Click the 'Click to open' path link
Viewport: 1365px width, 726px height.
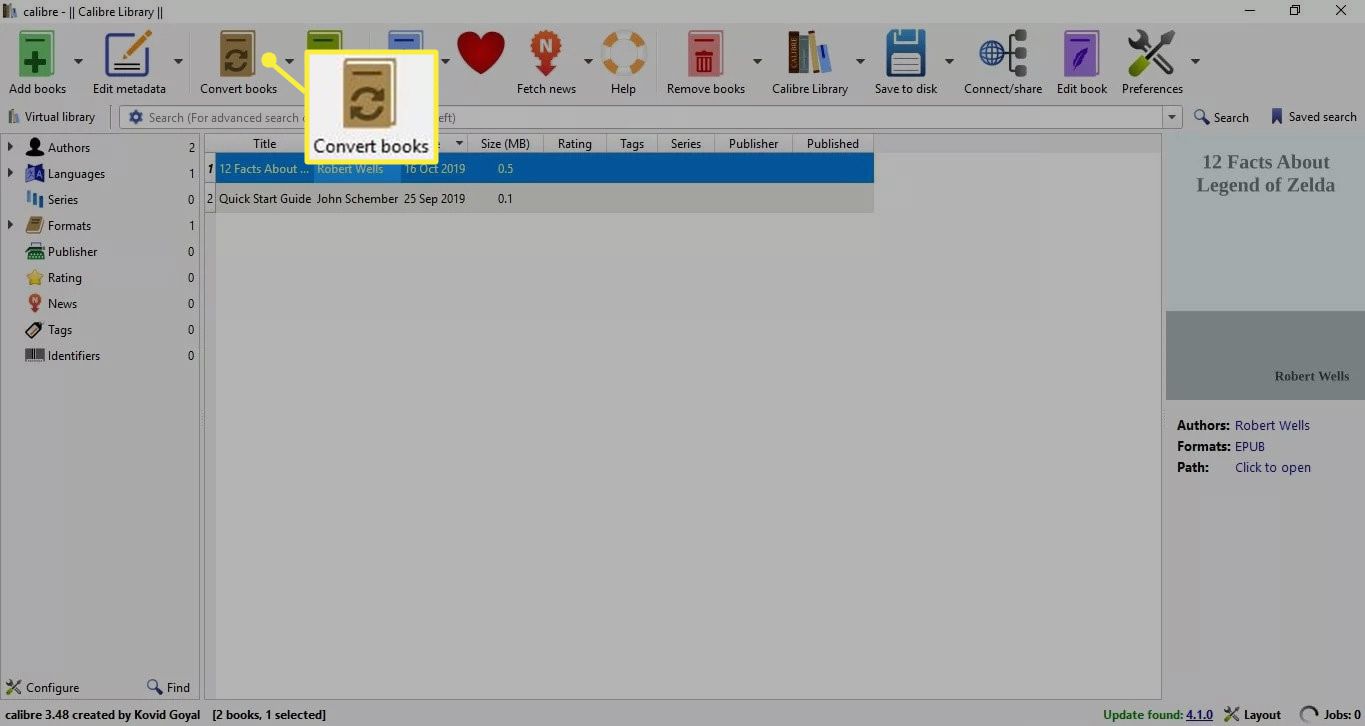(x=1273, y=467)
